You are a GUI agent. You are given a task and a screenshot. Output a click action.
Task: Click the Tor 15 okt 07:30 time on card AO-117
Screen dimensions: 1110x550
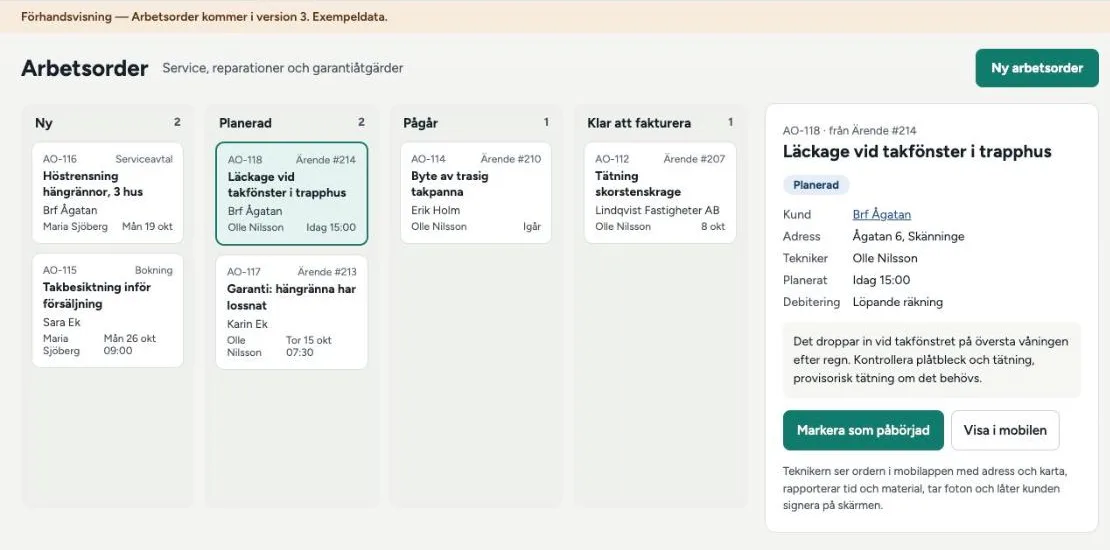click(309, 346)
